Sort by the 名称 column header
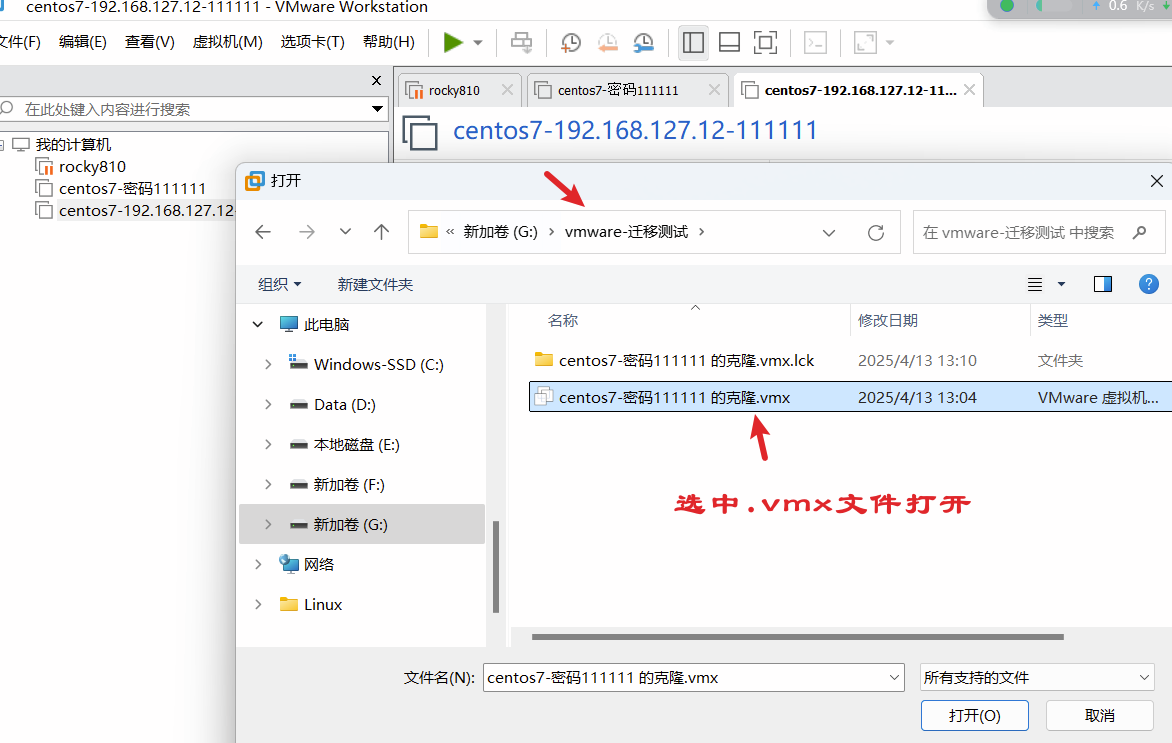Image resolution: width=1172 pixels, height=743 pixels. point(562,321)
